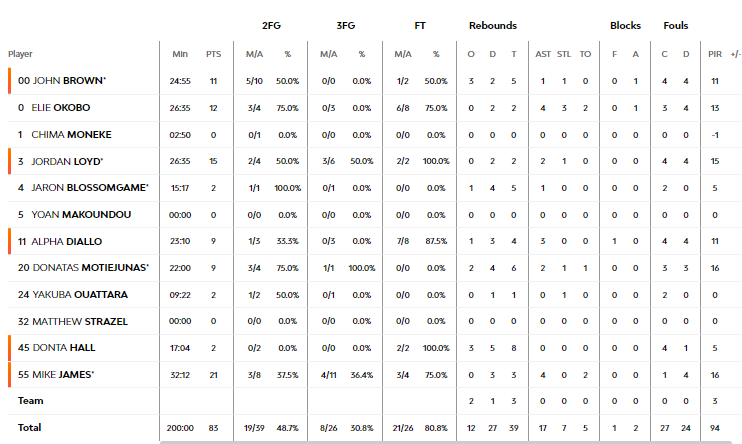Open Chima Moneke's player link
This screenshot has width=742, height=444.
click(x=71, y=135)
